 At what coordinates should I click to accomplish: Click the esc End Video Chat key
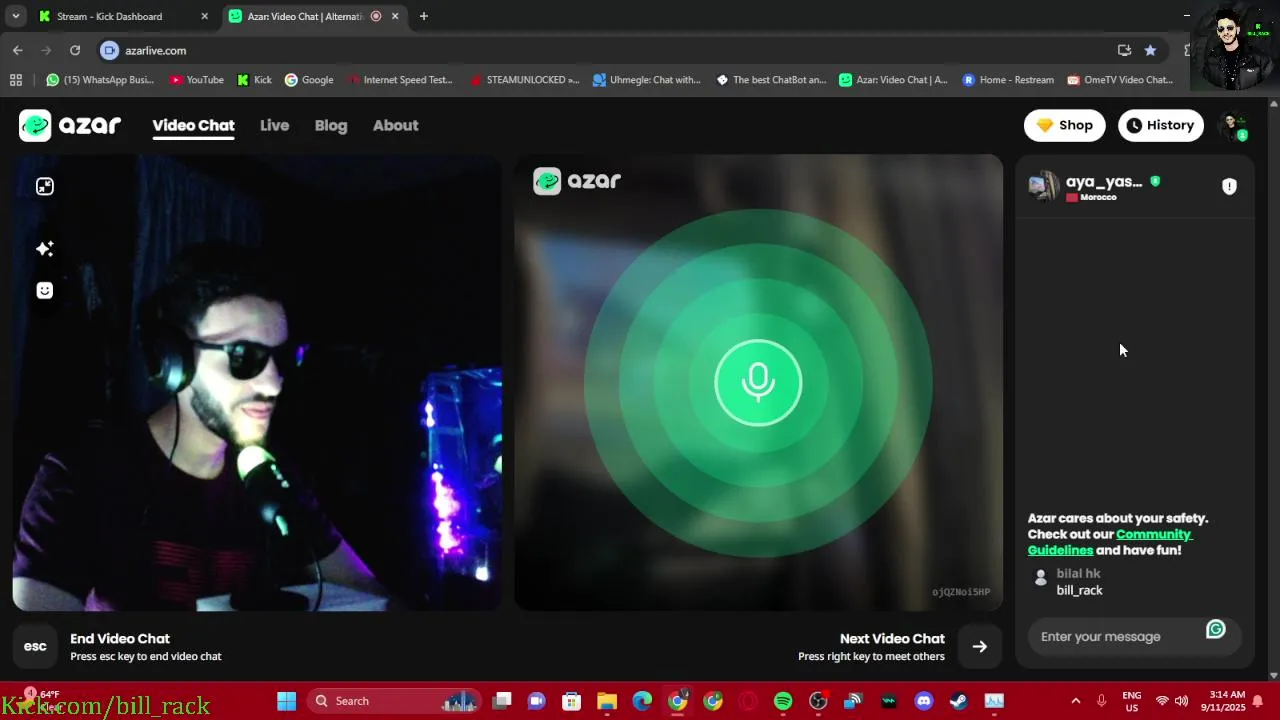(x=35, y=646)
